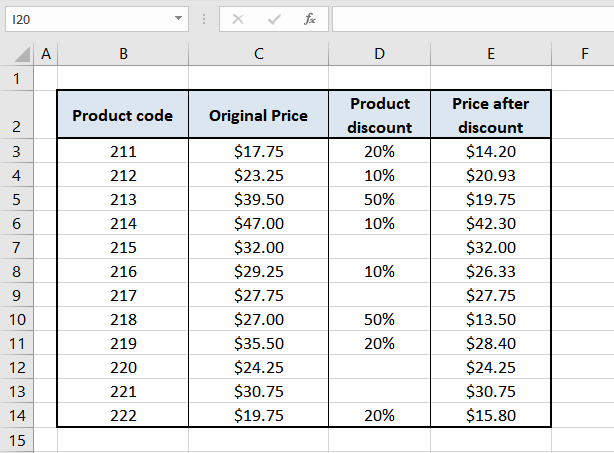The height and width of the screenshot is (453, 614).
Task: Click the Enter checkmark icon in formula bar
Action: [273, 19]
